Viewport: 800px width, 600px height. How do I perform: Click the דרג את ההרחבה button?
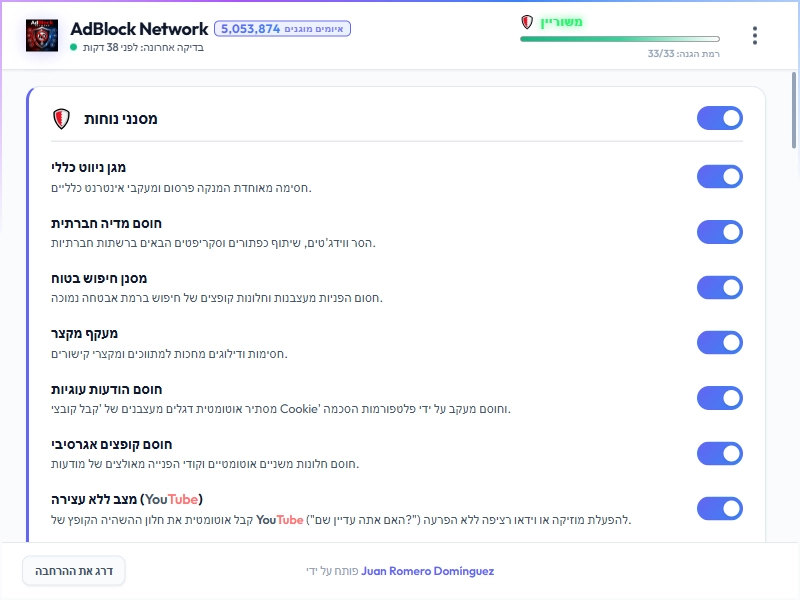(73, 571)
